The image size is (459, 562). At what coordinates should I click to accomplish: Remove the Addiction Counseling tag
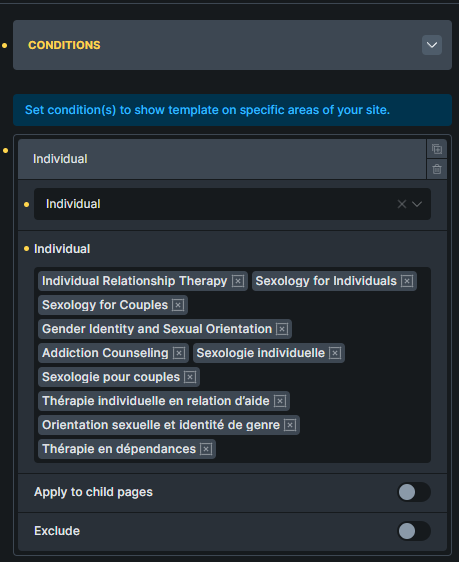tap(179, 353)
